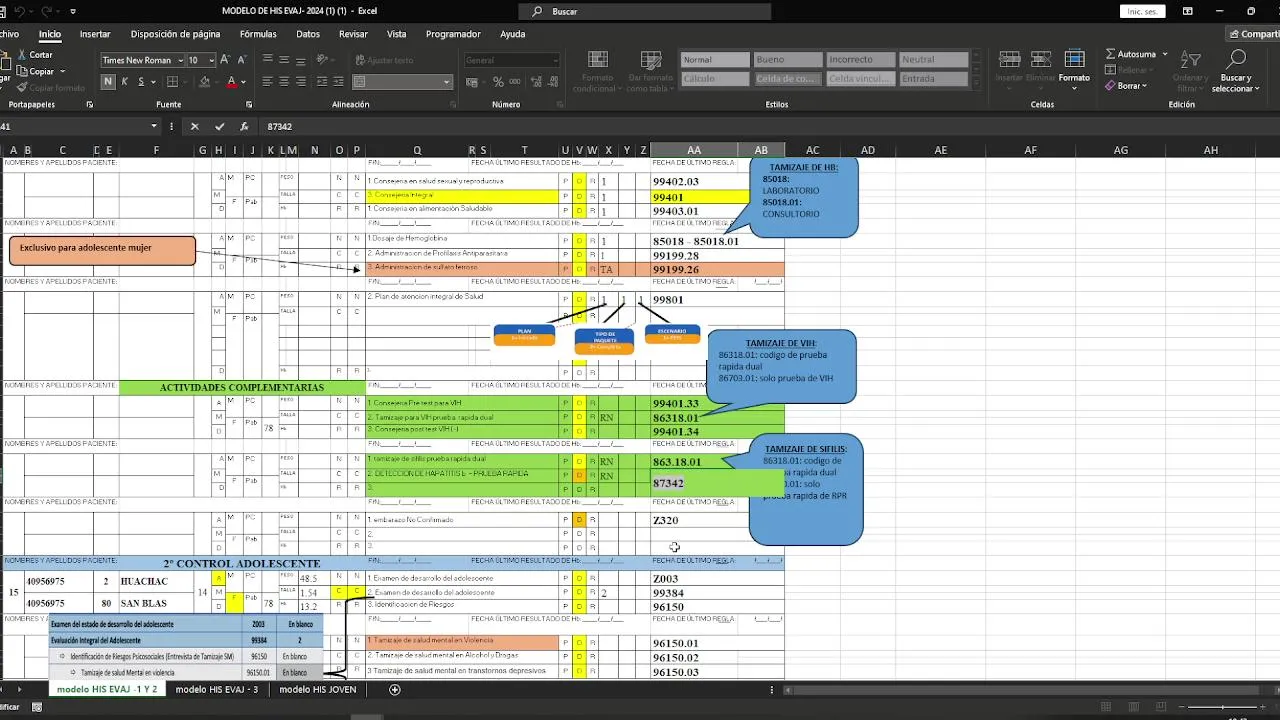Toggle Ajustar texto wrapping
The width and height of the screenshot is (1280, 720).
coord(384,60)
